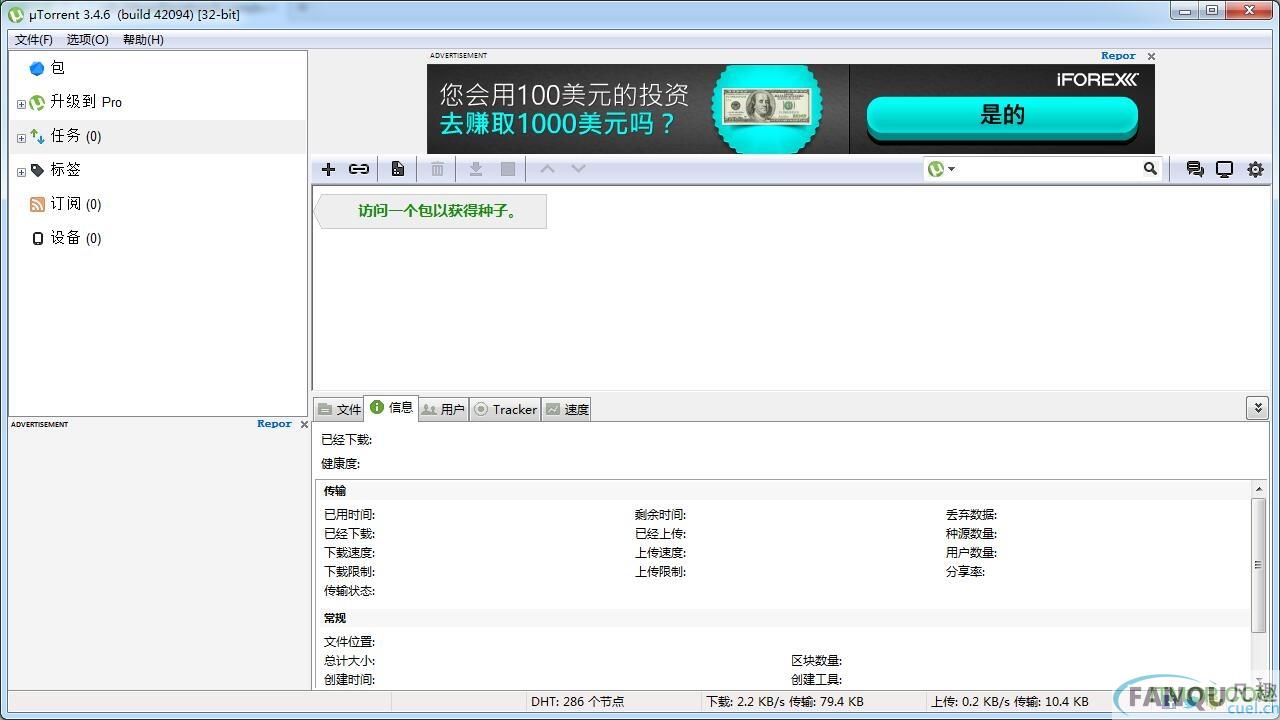
Task: Click the 上传: 0.2 KB/s status bar entry
Action: (1009, 702)
